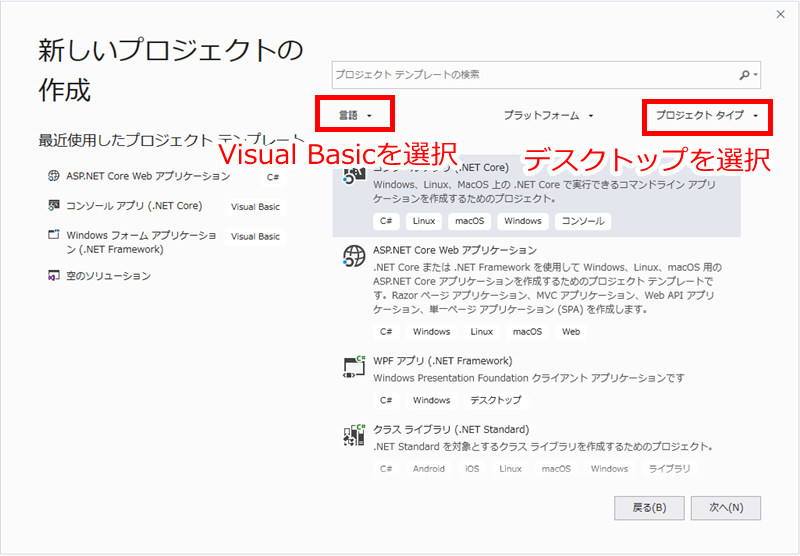Open the プロジェクト タイプ filter dropdown
The width and height of the screenshot is (800, 556).
tap(707, 115)
